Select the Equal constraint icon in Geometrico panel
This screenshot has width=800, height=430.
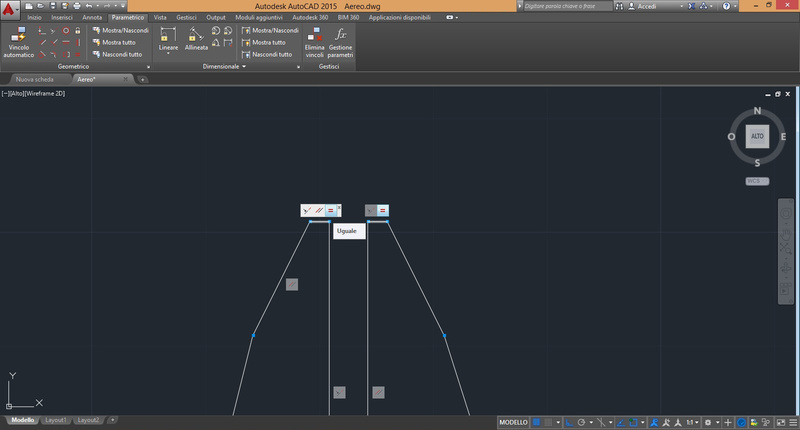pos(78,55)
